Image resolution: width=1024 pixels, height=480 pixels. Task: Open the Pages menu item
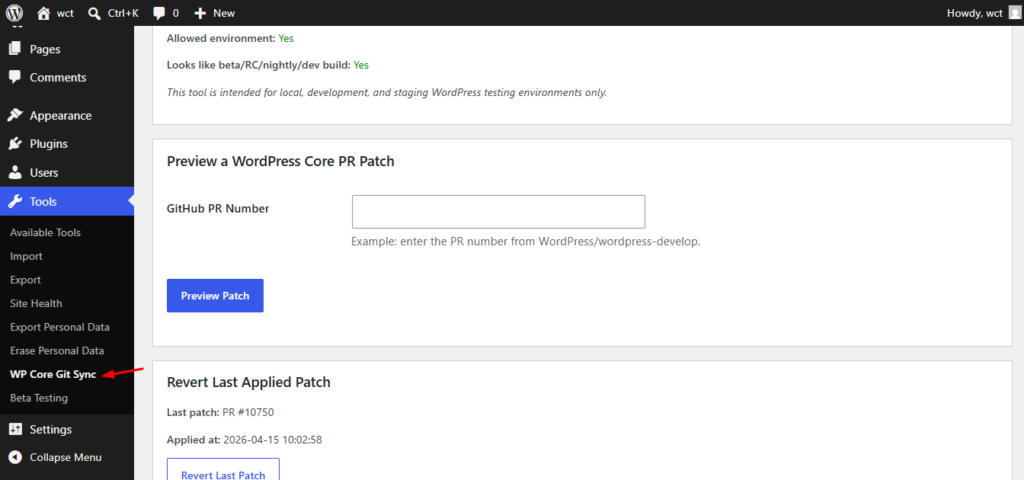45,49
